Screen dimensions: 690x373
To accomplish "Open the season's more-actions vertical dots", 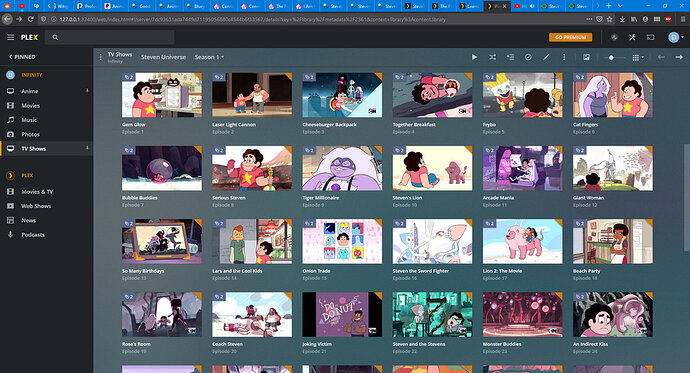I will [x=564, y=57].
